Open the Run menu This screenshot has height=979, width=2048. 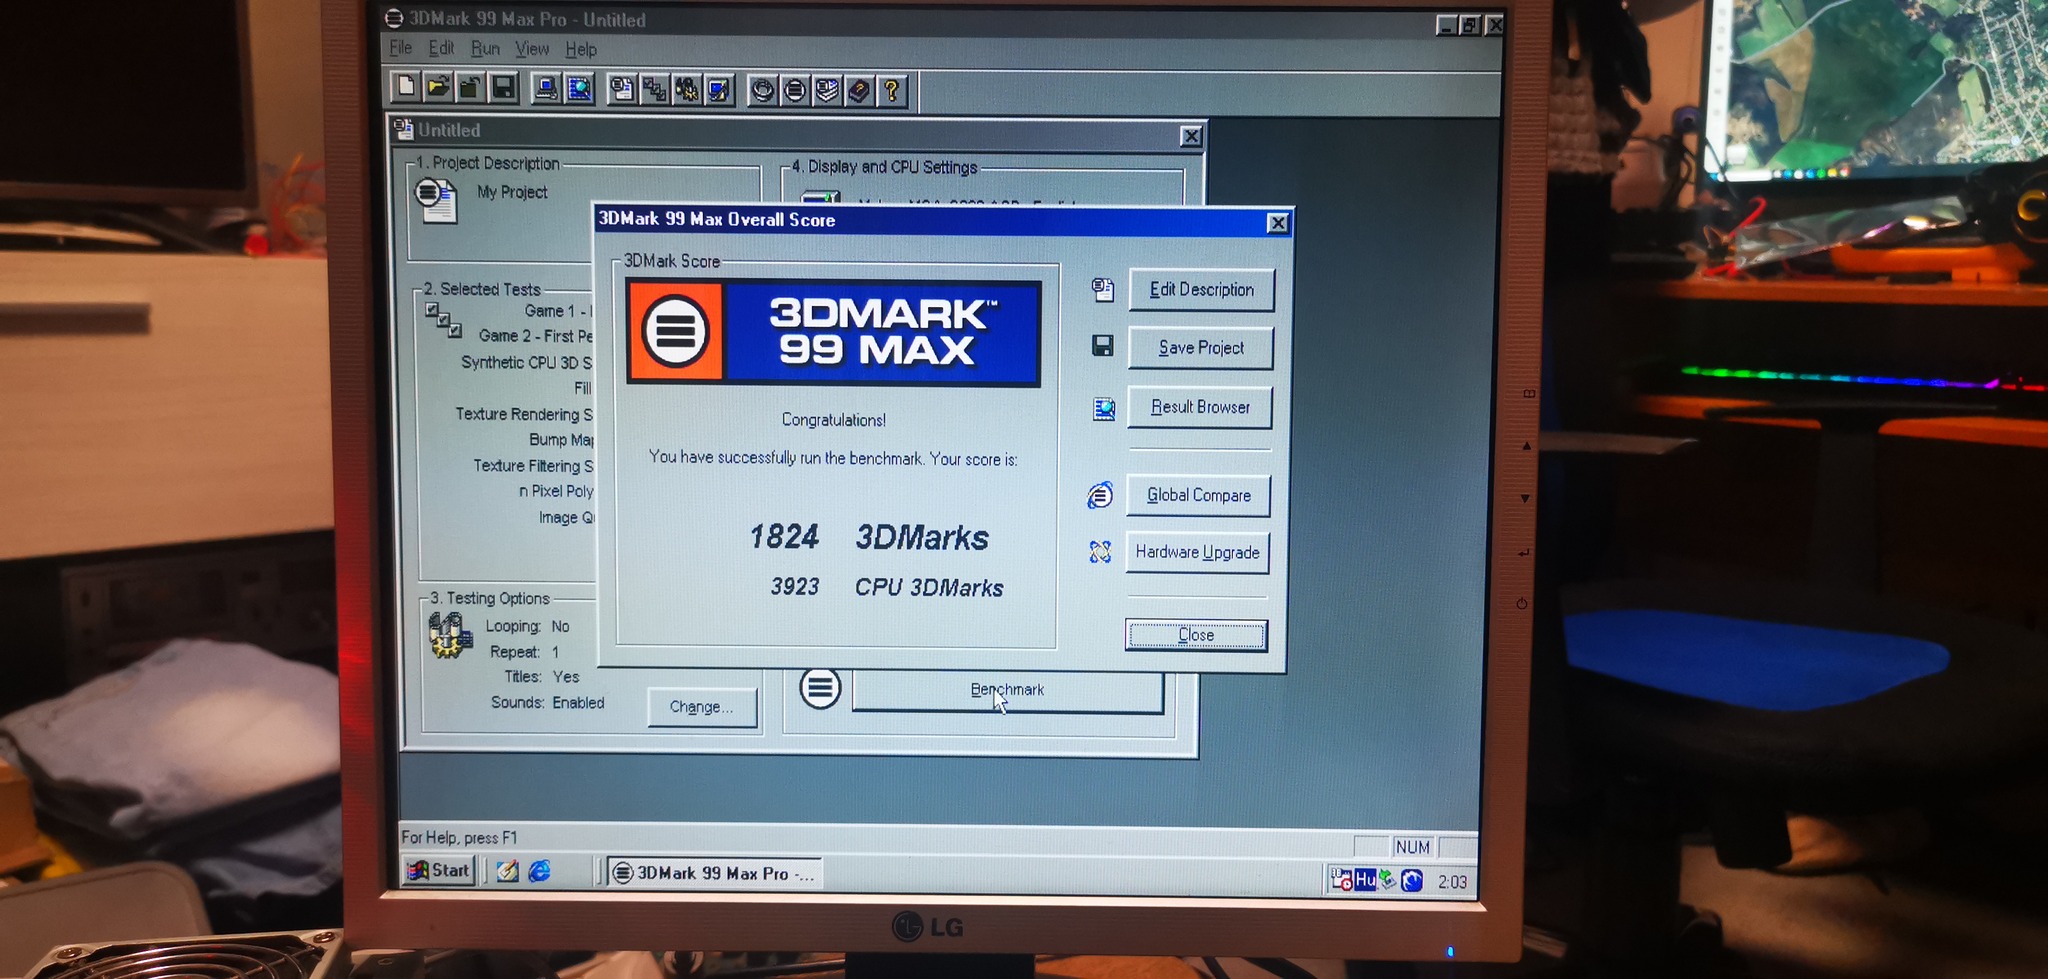(x=485, y=48)
